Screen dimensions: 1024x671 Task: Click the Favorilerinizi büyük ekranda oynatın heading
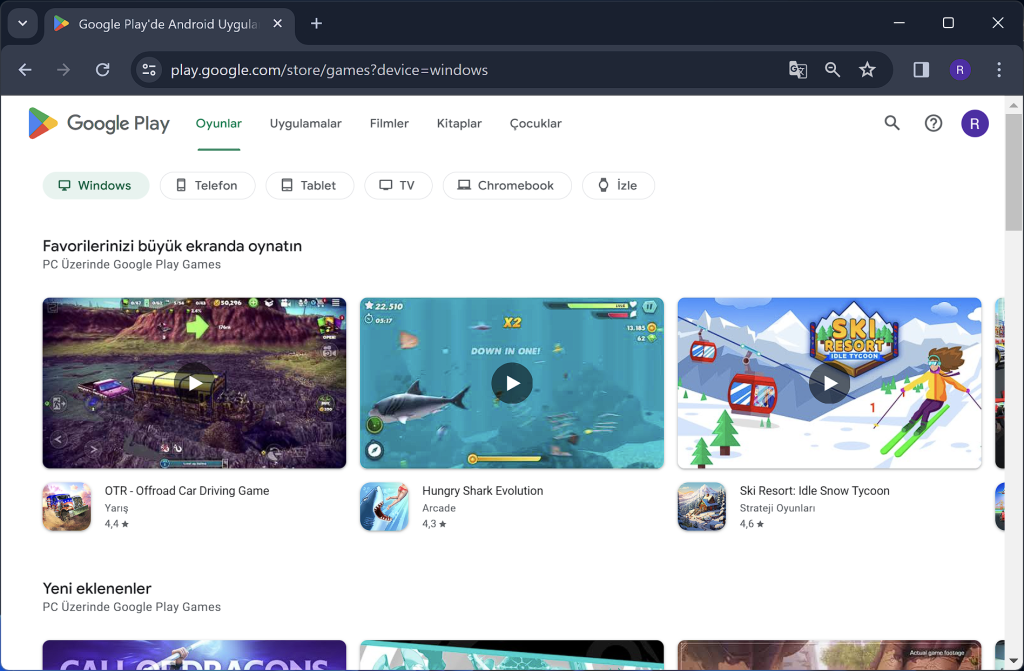(x=172, y=246)
